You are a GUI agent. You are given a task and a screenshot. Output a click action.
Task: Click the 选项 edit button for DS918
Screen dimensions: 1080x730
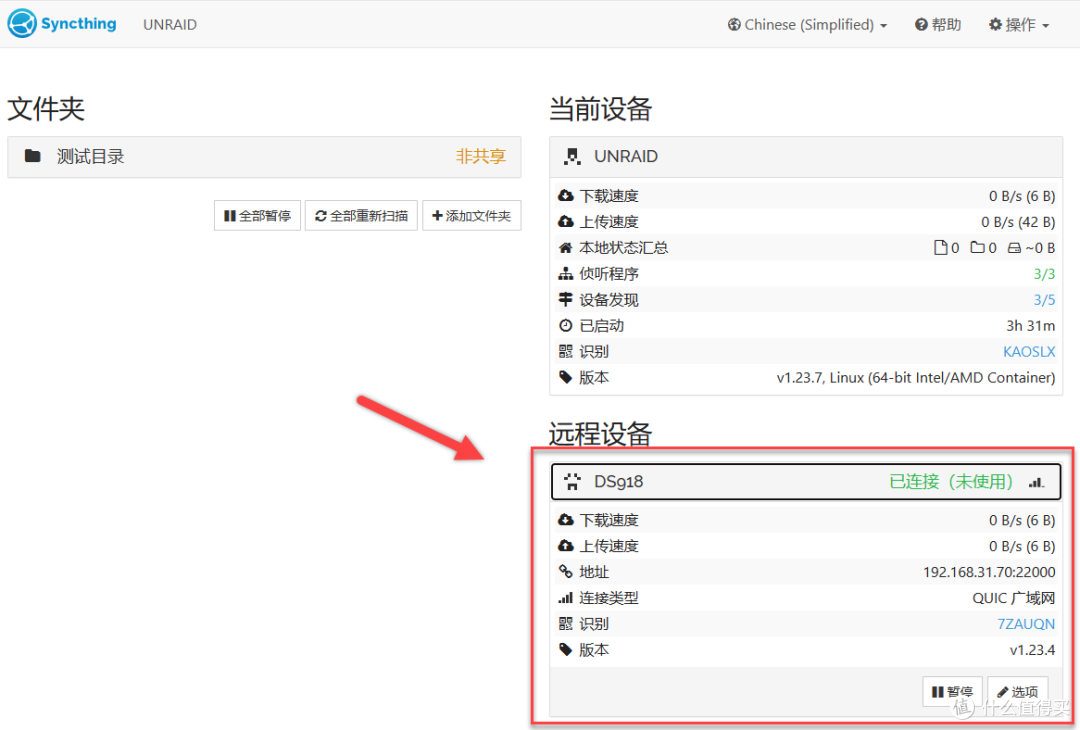[x=1017, y=691]
